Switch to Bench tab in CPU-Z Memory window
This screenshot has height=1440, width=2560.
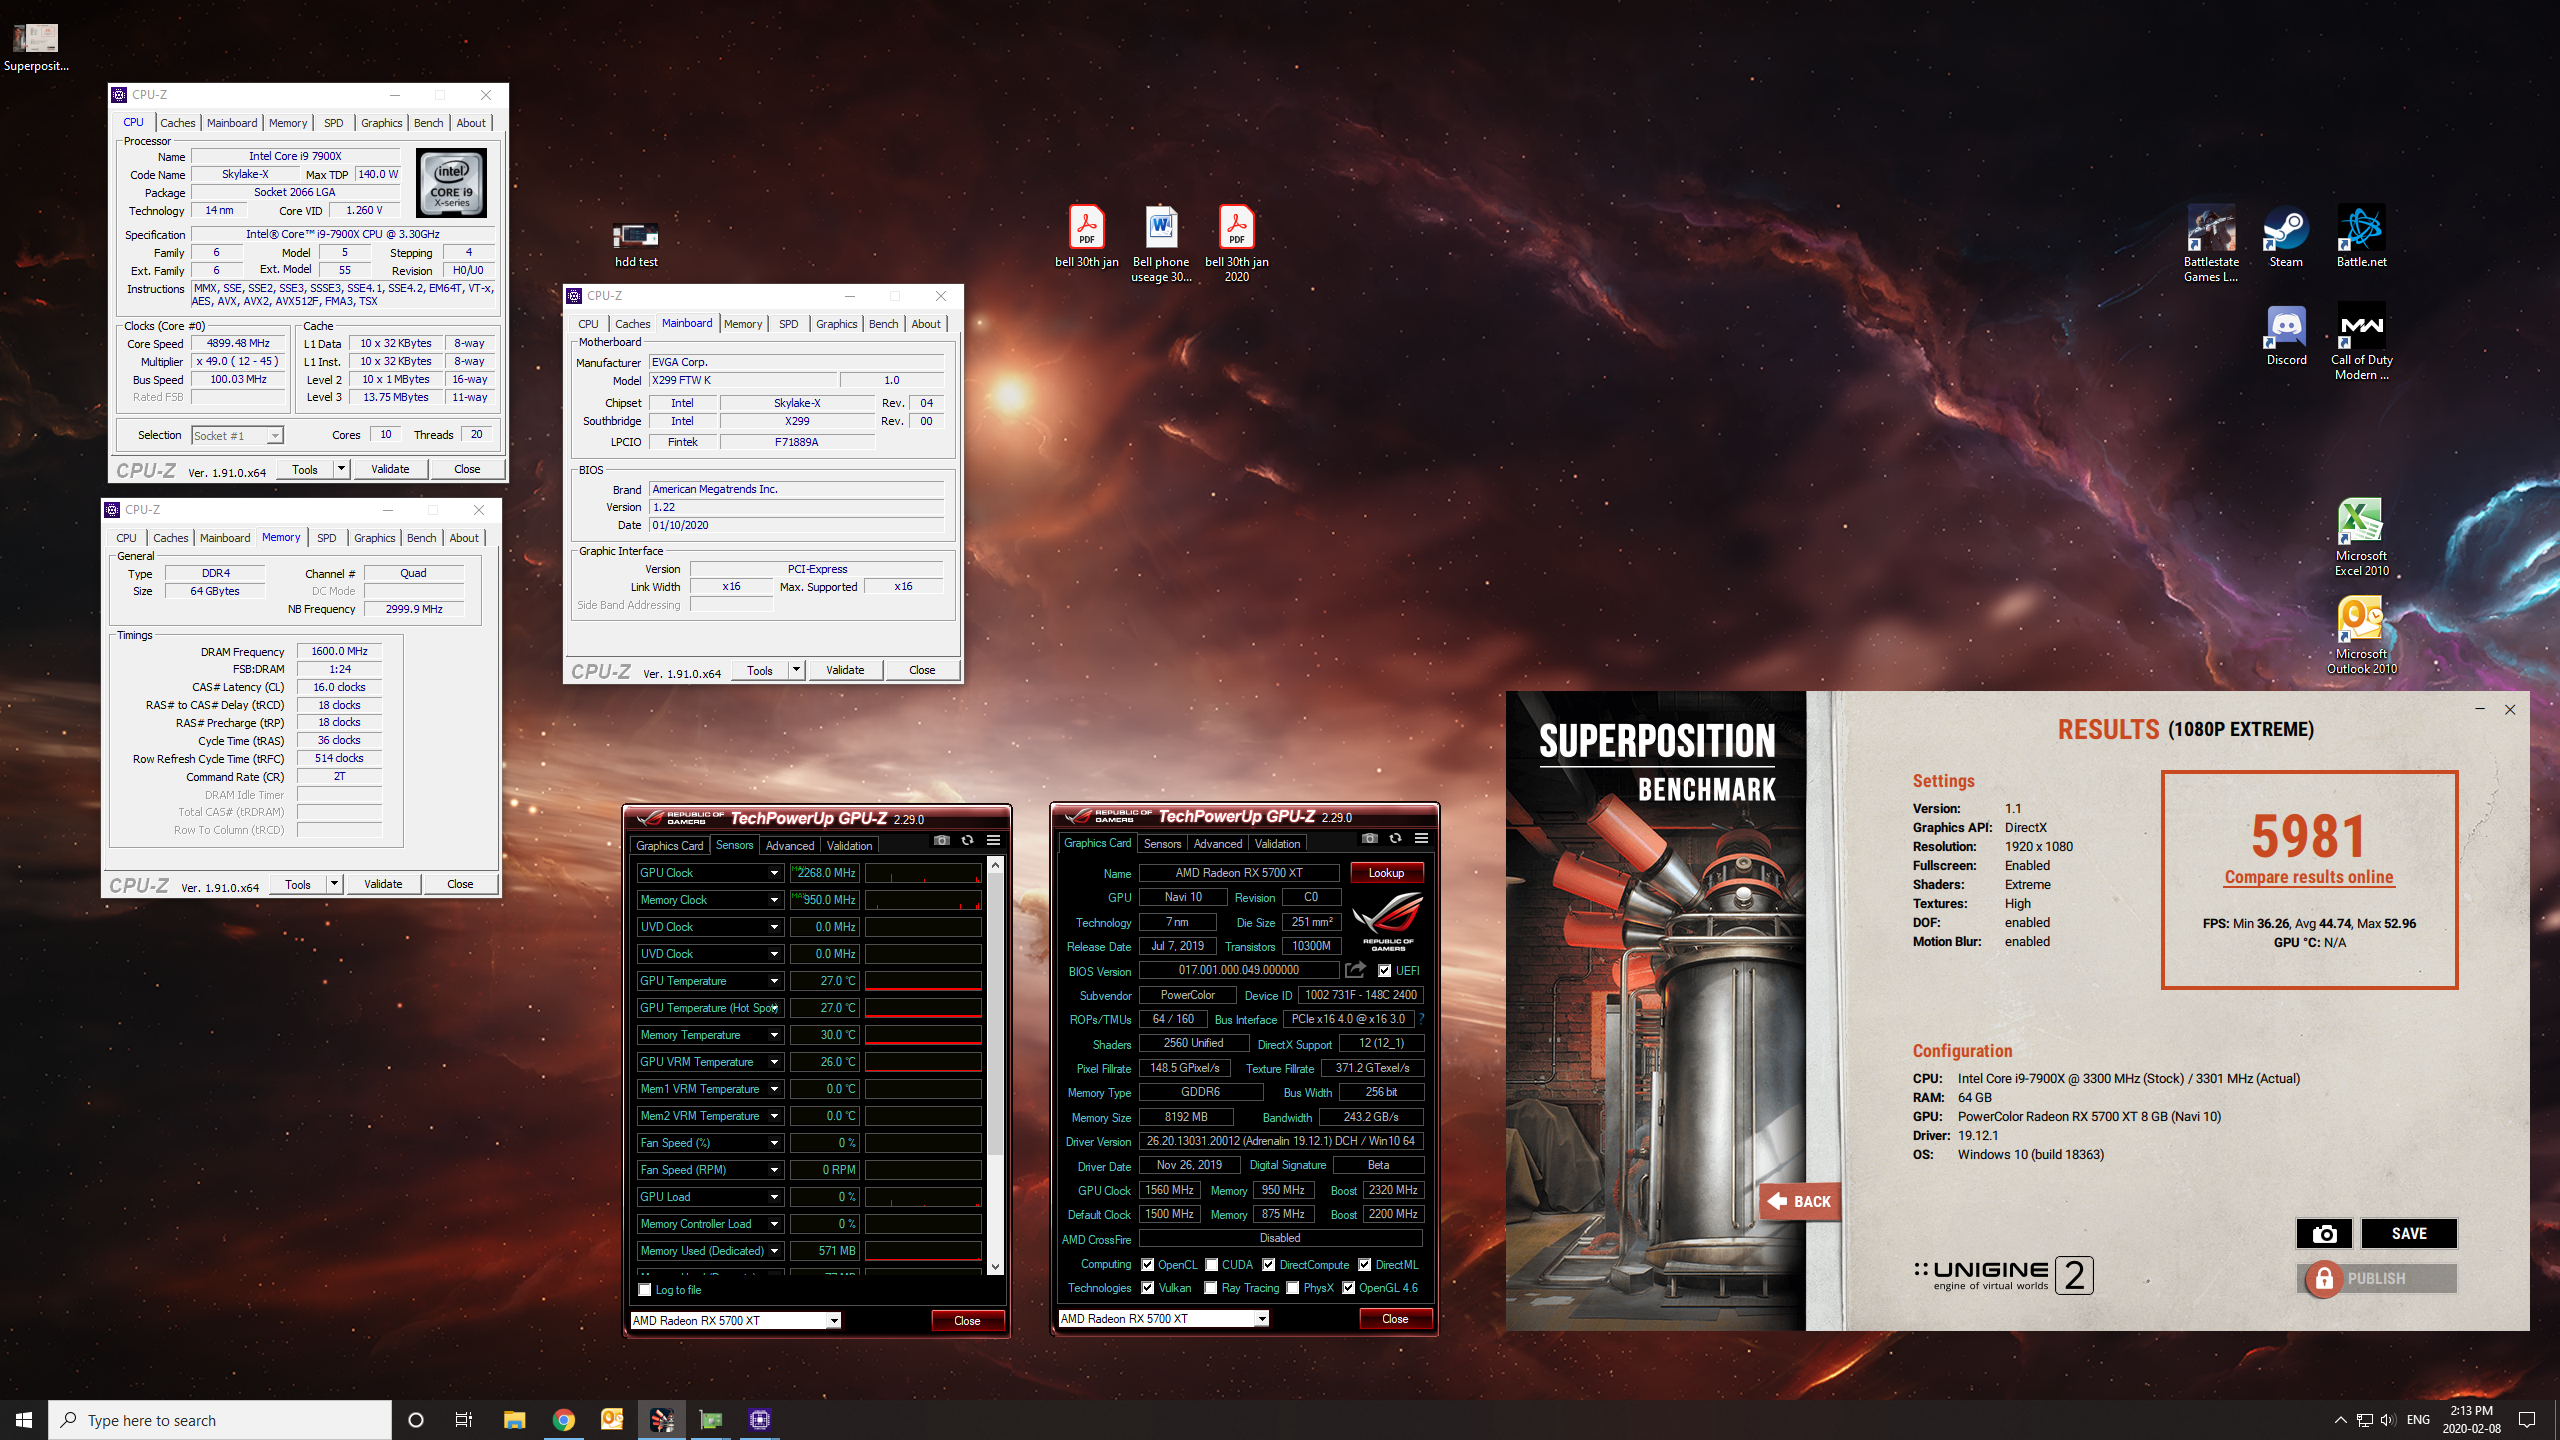click(421, 538)
